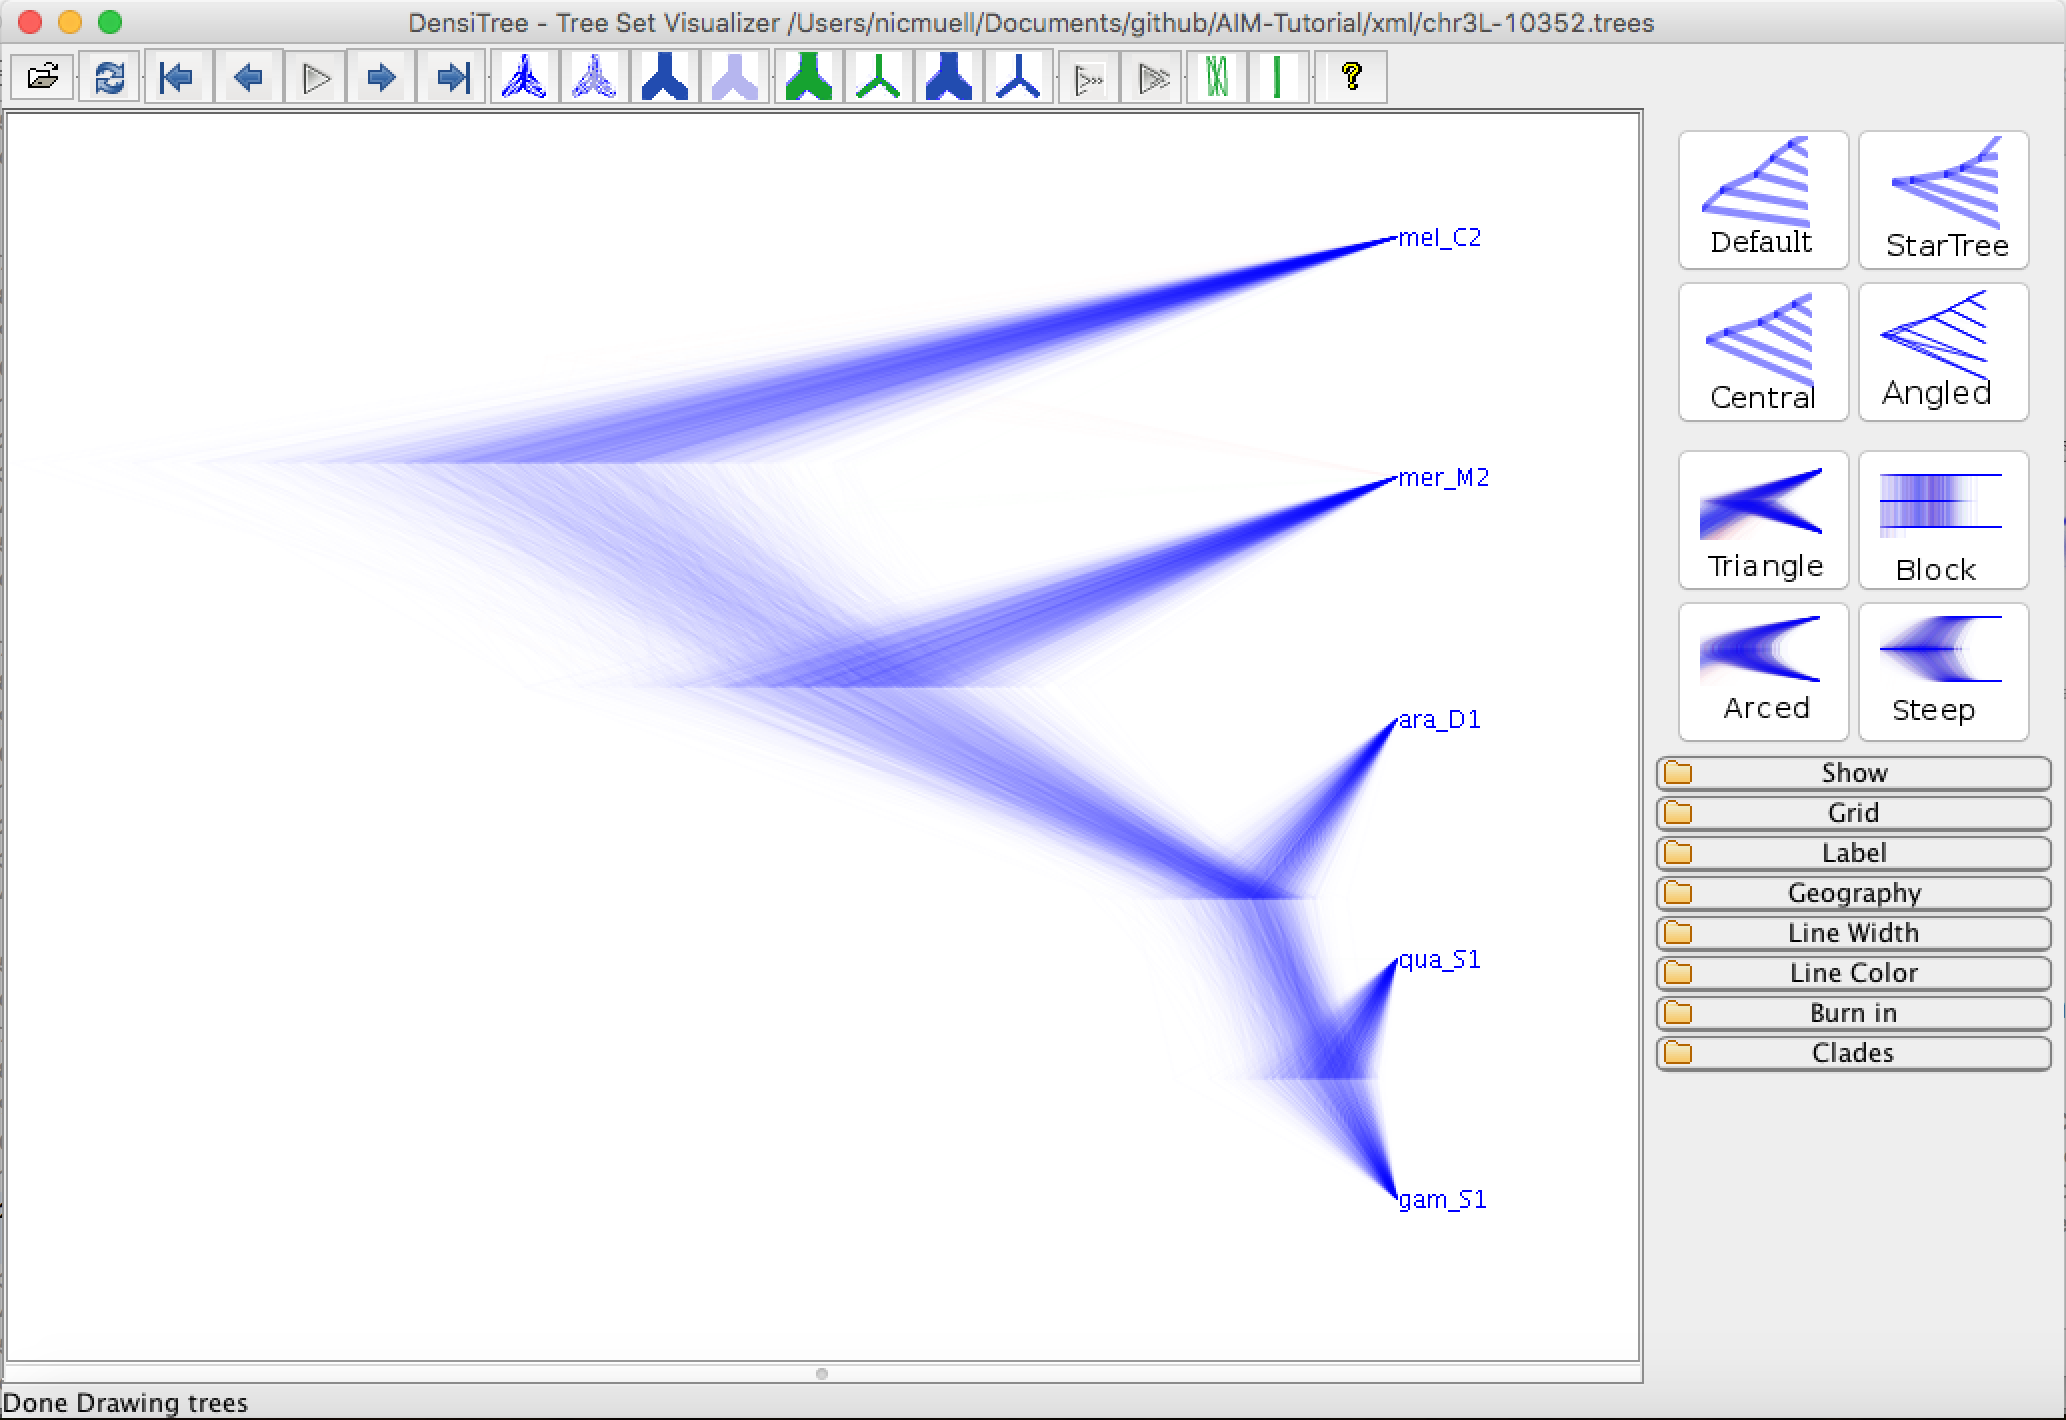This screenshot has height=1420, width=2066.
Task: Click the Block style button
Action: point(1943,520)
